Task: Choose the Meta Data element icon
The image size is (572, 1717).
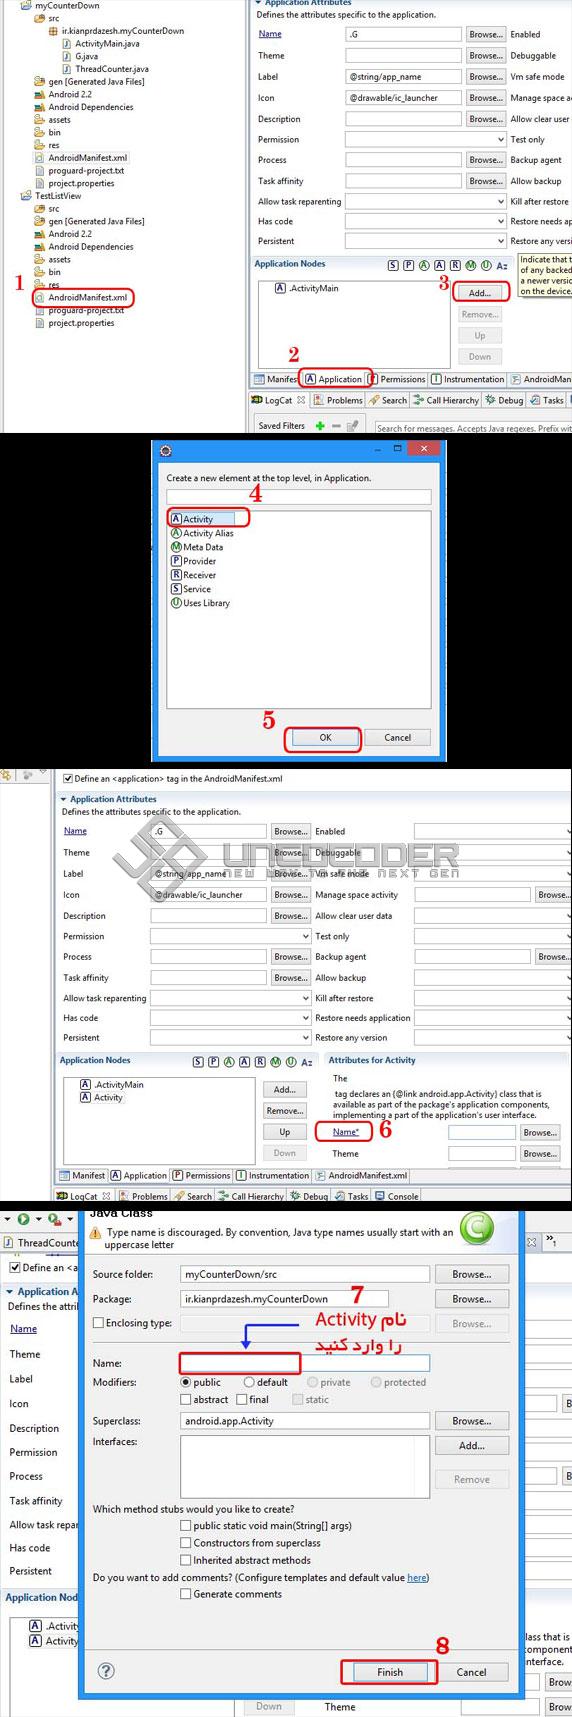Action: [x=176, y=547]
